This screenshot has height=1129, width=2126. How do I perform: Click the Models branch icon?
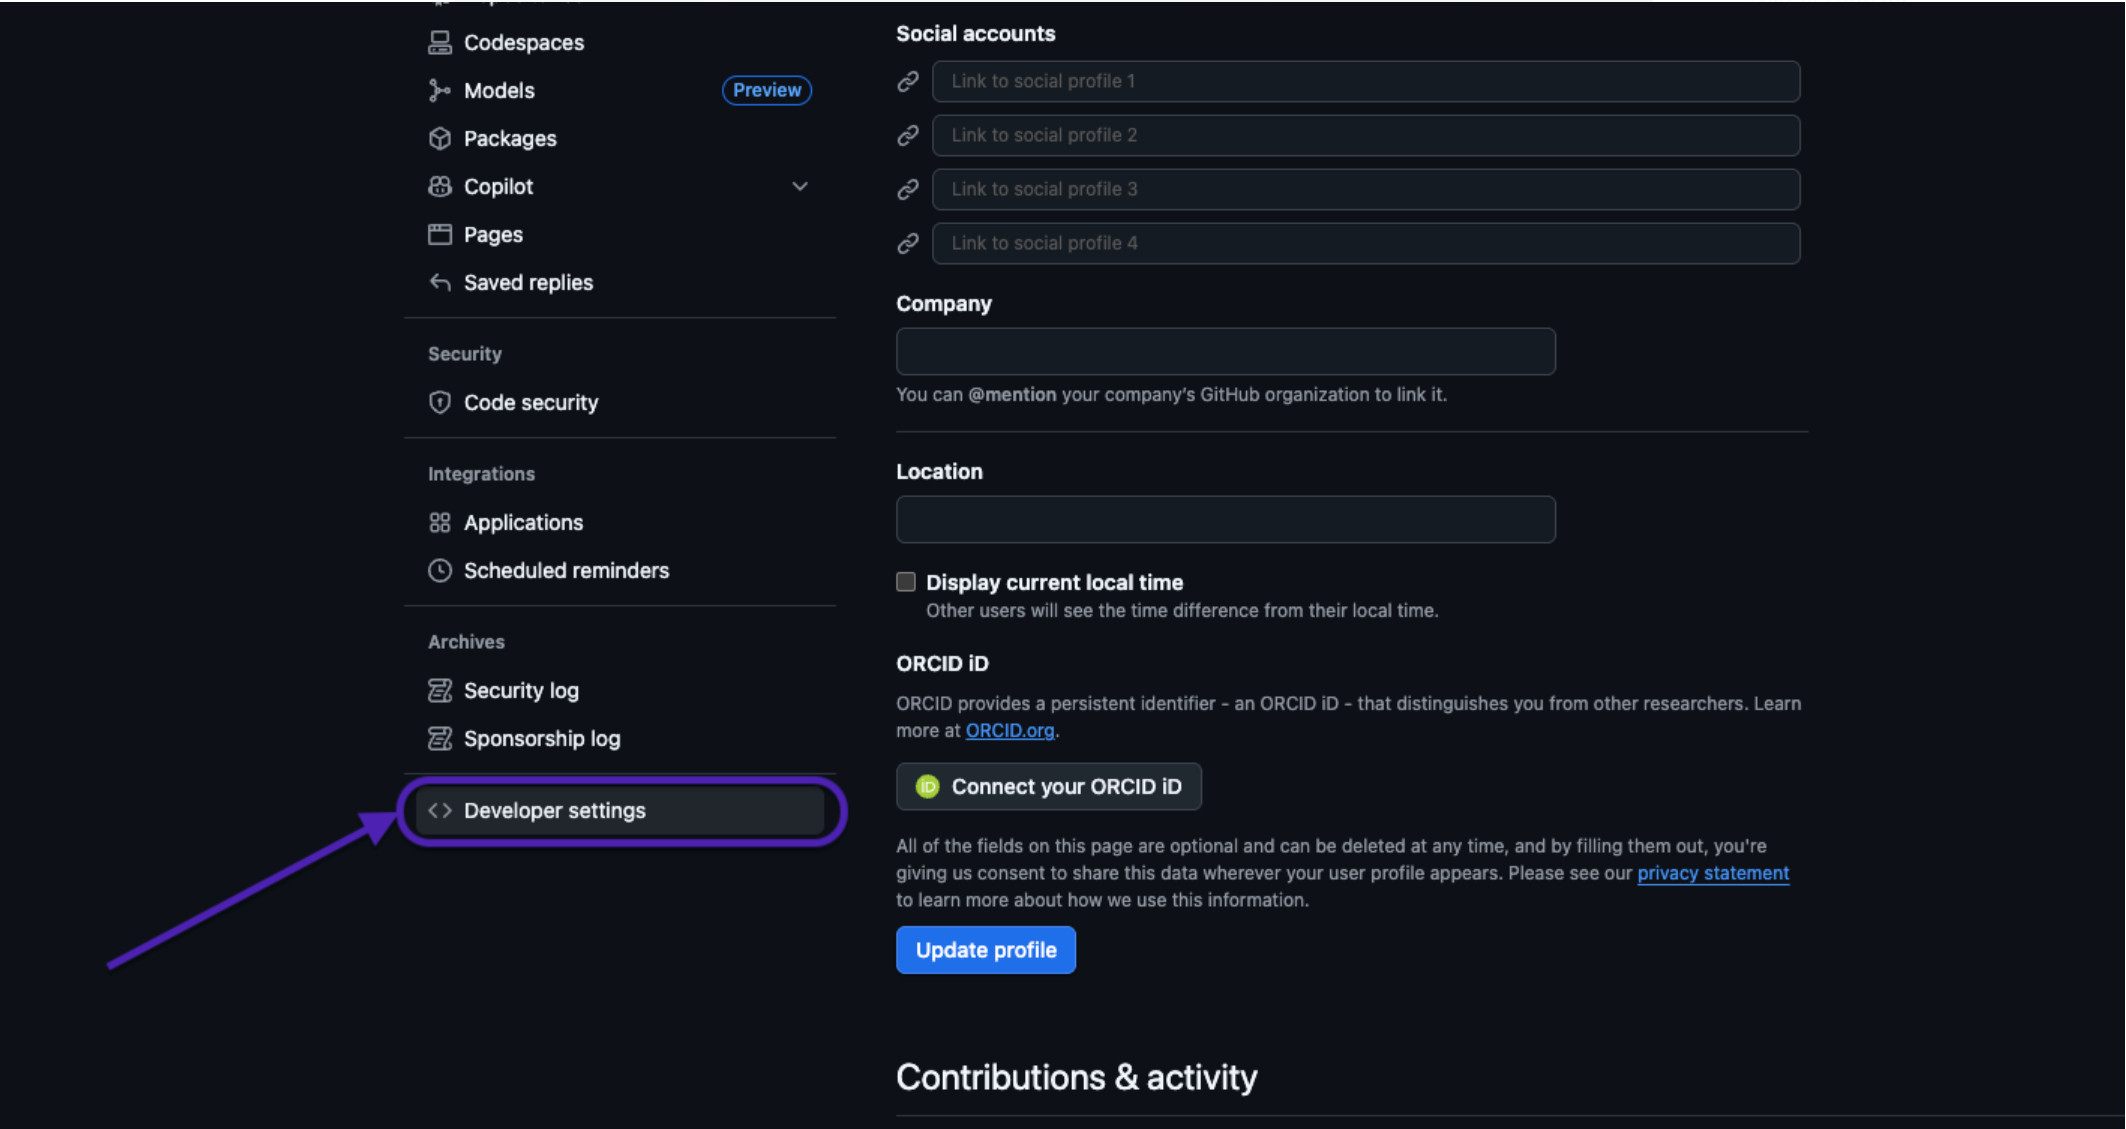(439, 90)
